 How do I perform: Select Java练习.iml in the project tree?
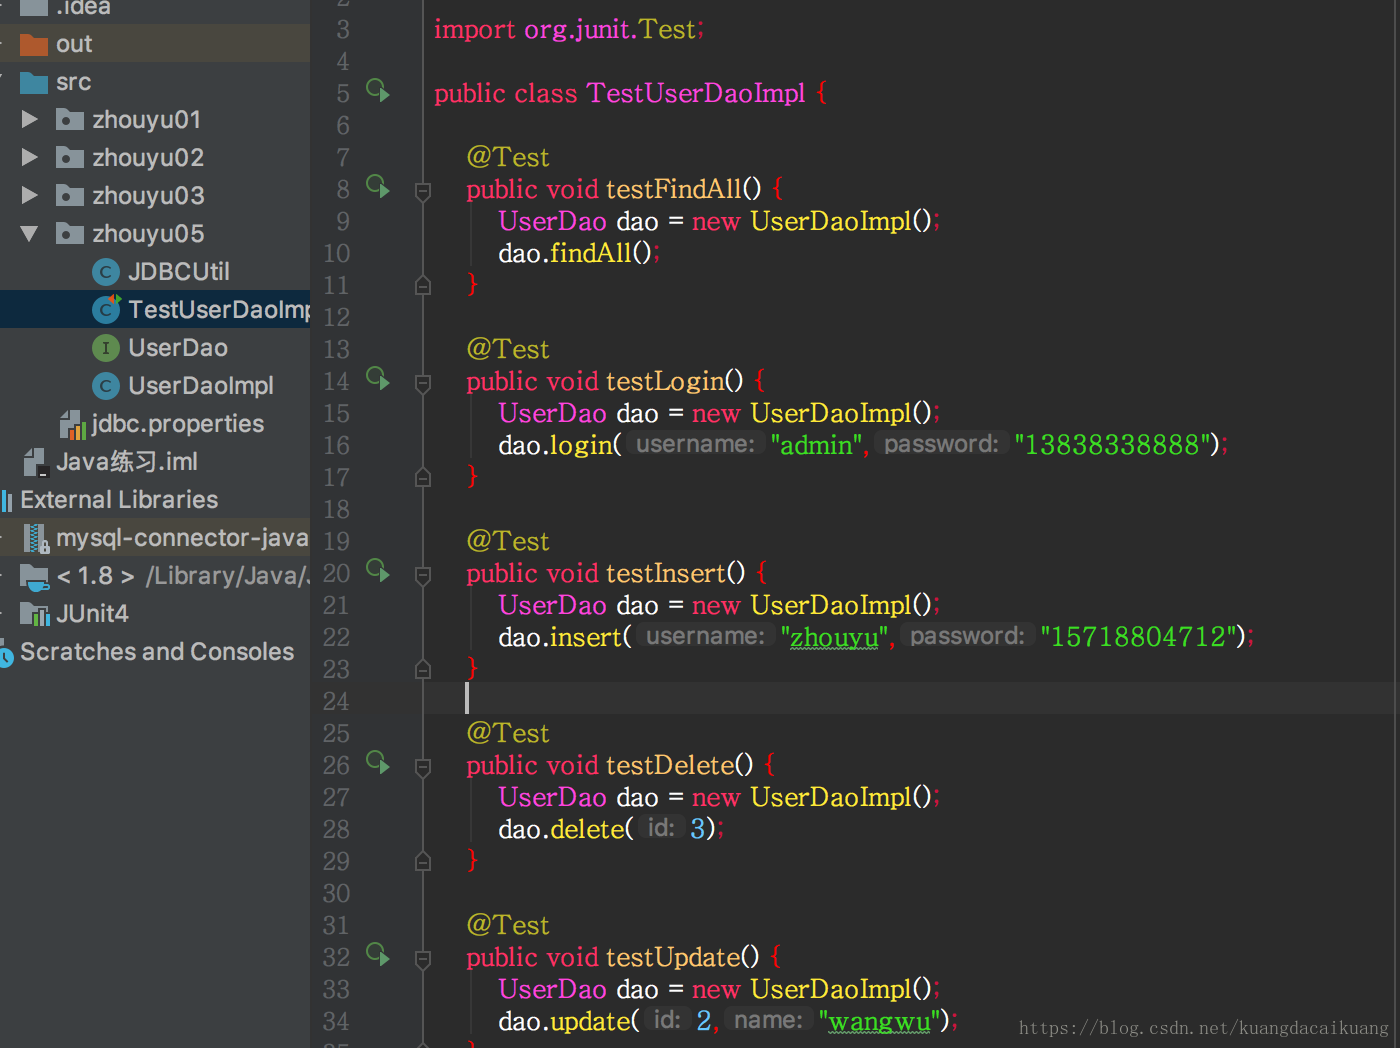coord(127,462)
